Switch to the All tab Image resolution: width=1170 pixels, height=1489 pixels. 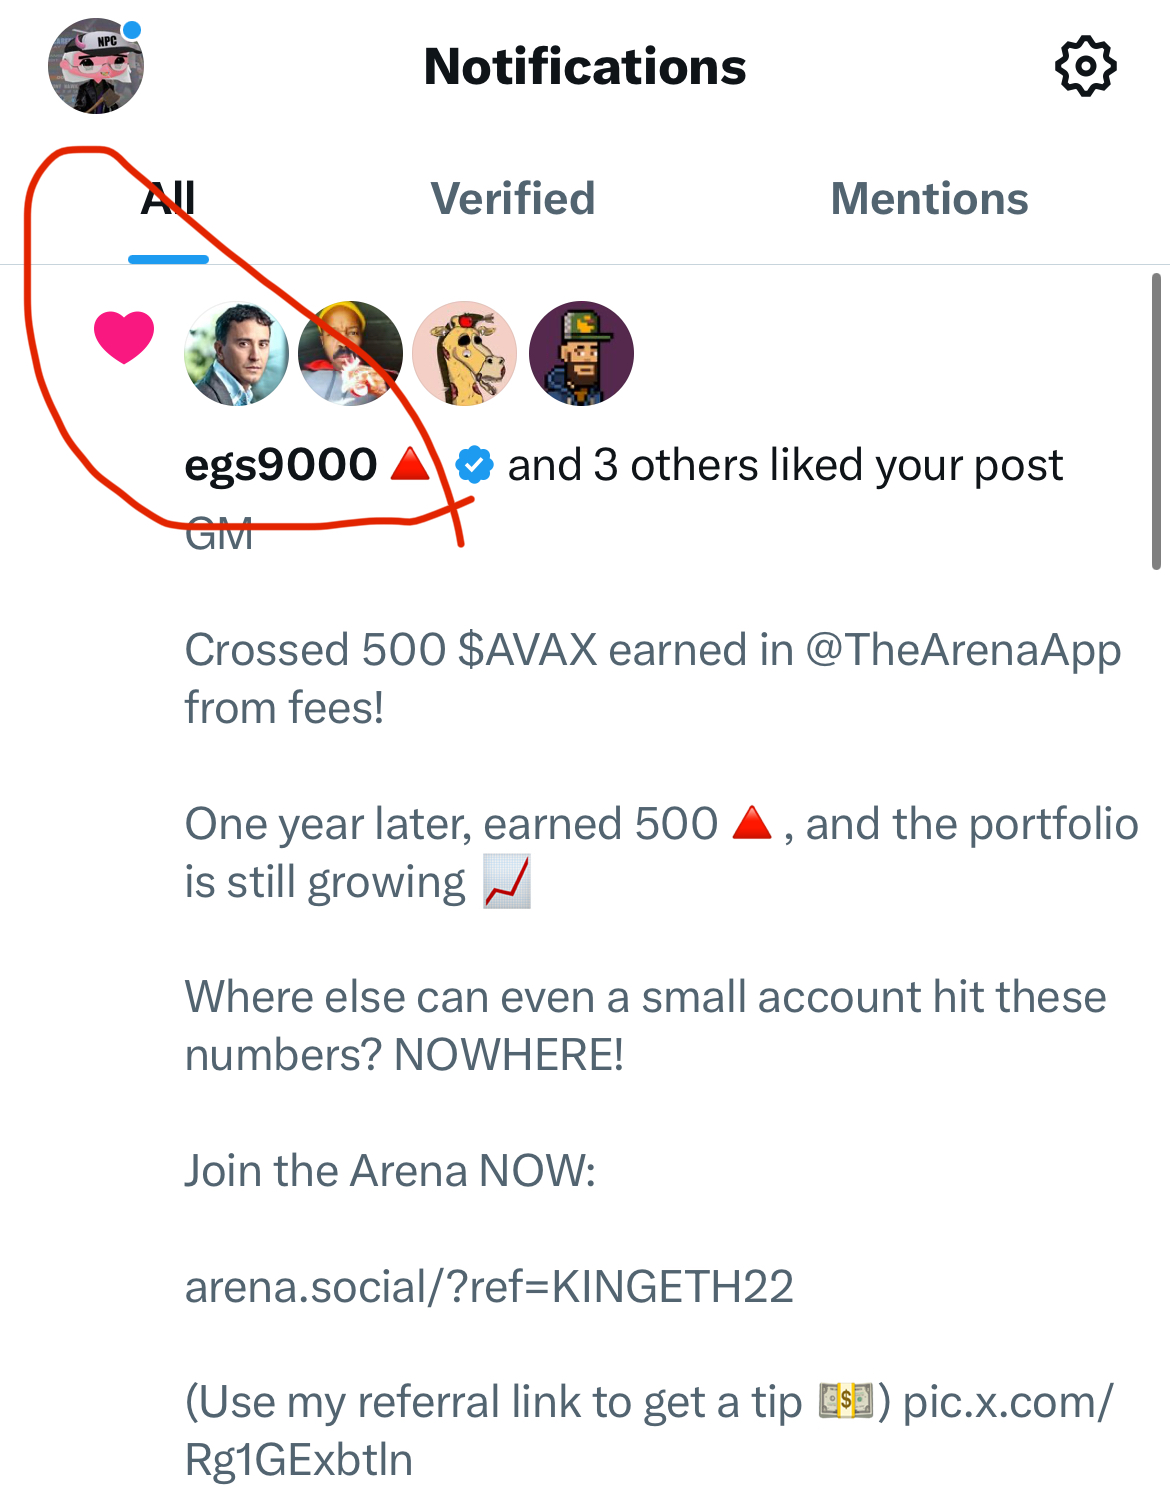click(168, 199)
